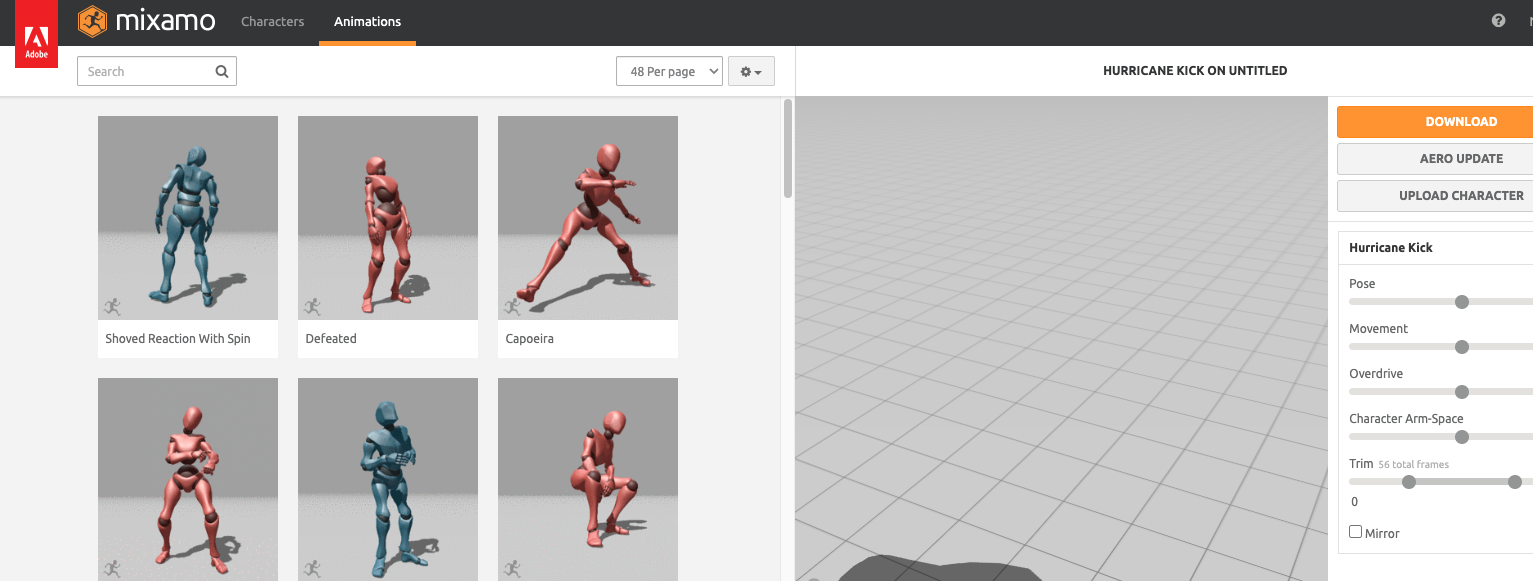Select the Capoeira animation thumbnail
The image size is (1533, 581).
point(588,218)
